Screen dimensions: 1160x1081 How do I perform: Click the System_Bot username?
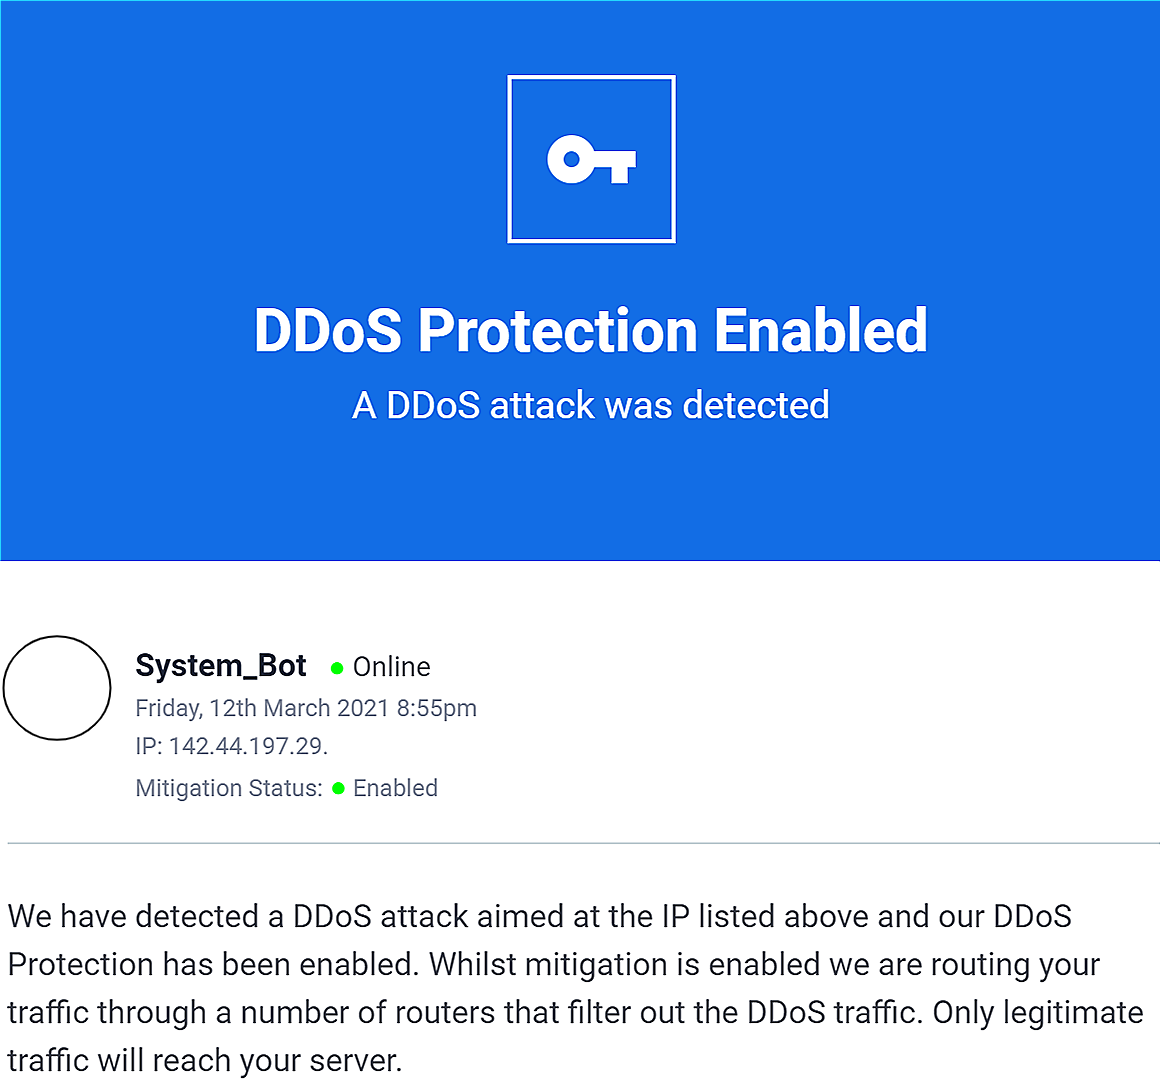(x=220, y=666)
